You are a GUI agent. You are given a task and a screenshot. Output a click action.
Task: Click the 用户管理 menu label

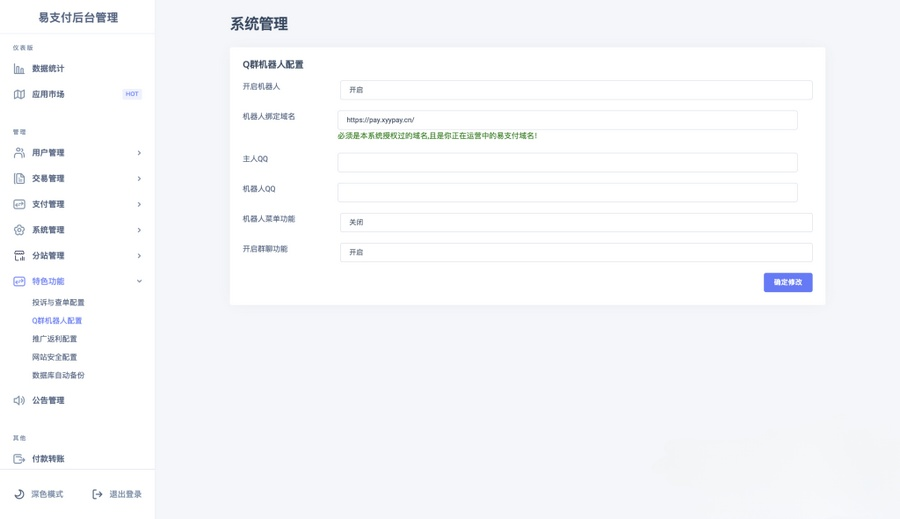pos(48,153)
